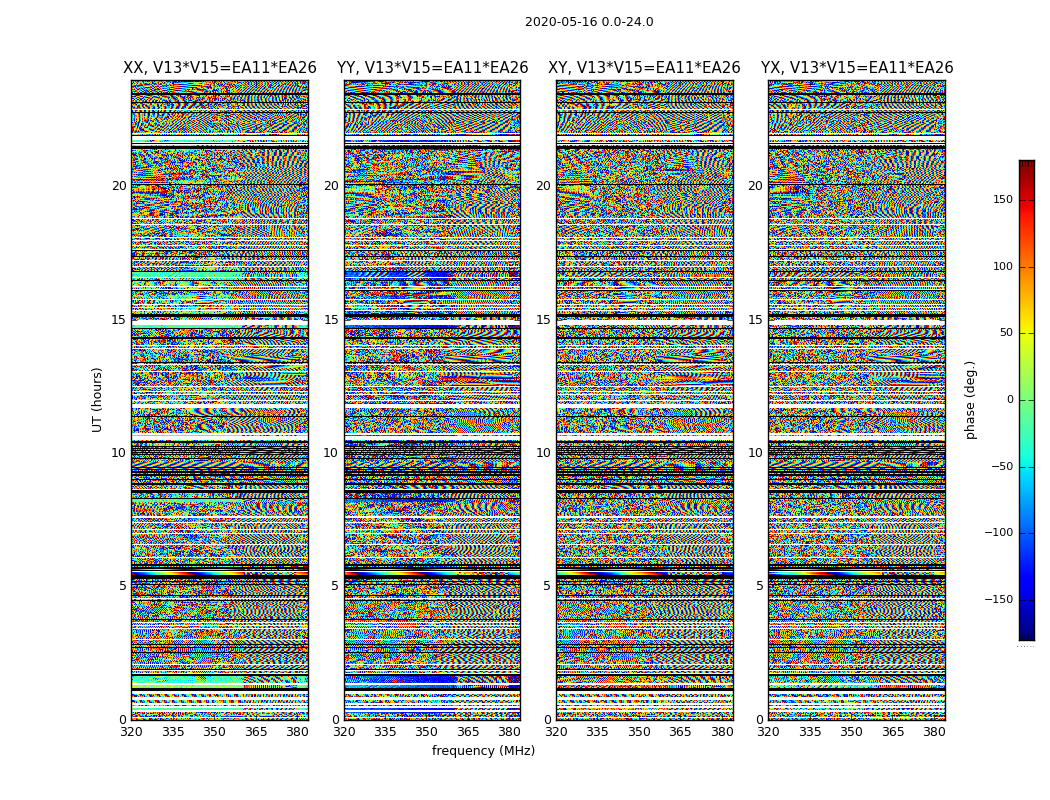
Task: Click XX plot y-axis tick 10
Action: pyautogui.click(x=119, y=453)
